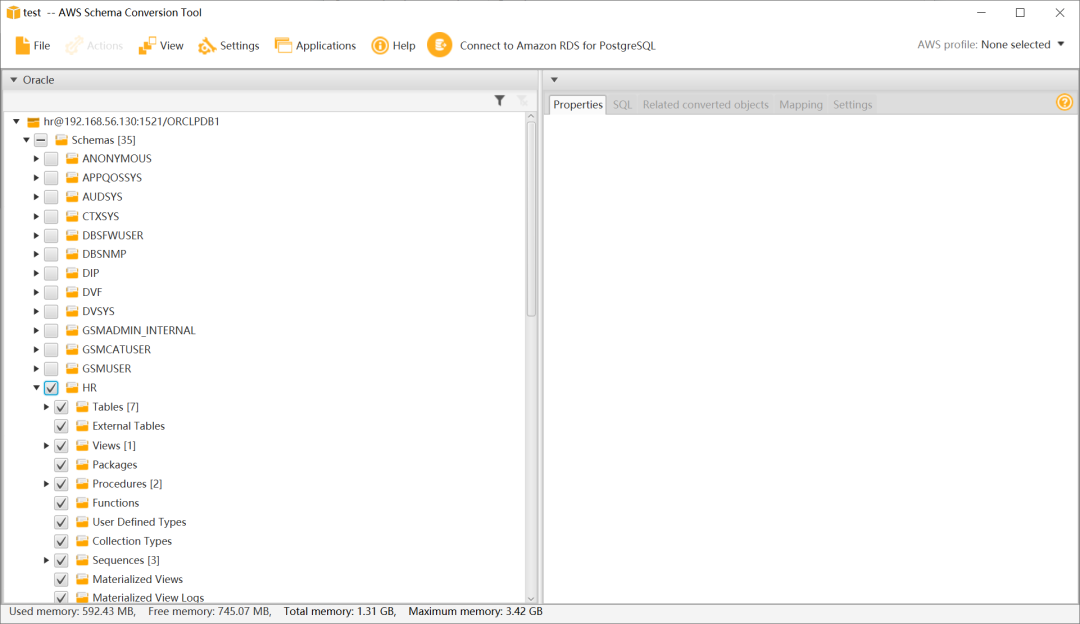Select the DBSFWUSER schema label
Viewport: 1080px width, 624px height.
[x=112, y=236]
